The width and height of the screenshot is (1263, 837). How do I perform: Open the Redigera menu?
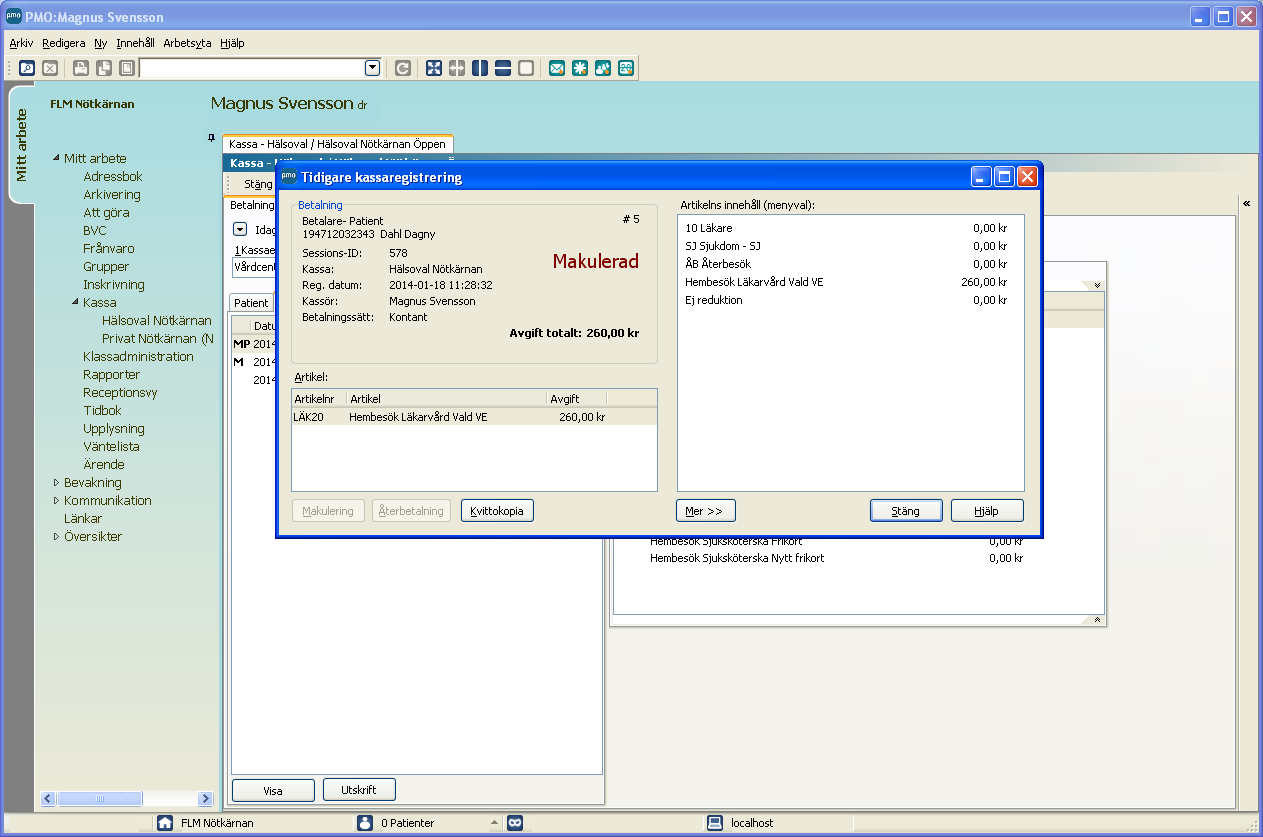64,43
